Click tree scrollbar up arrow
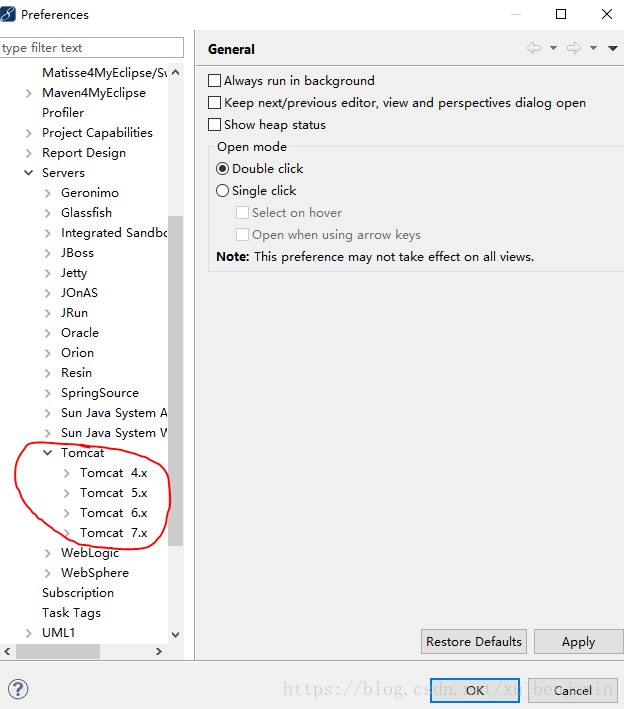This screenshot has width=624, height=709. [176, 72]
